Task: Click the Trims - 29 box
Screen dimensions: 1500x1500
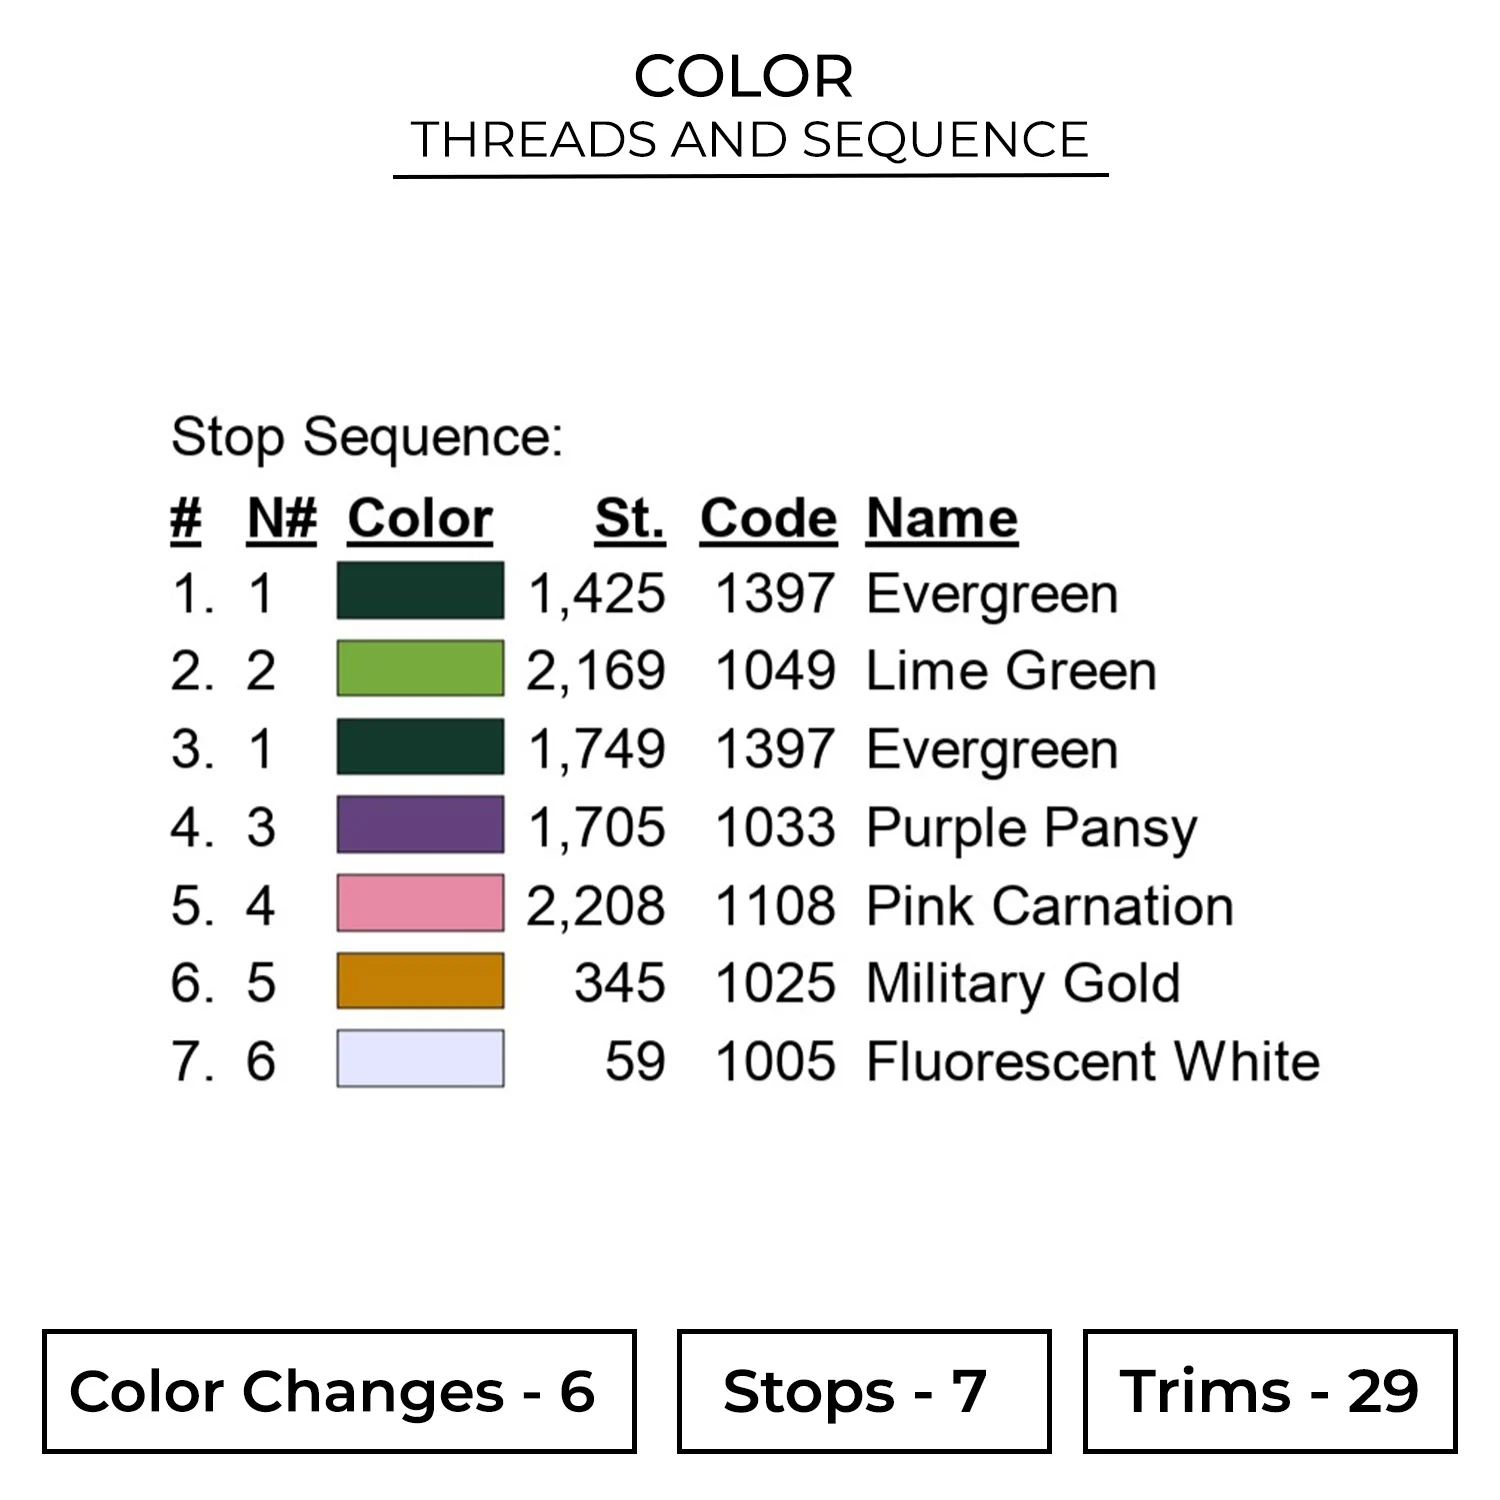Action: click(1269, 1391)
